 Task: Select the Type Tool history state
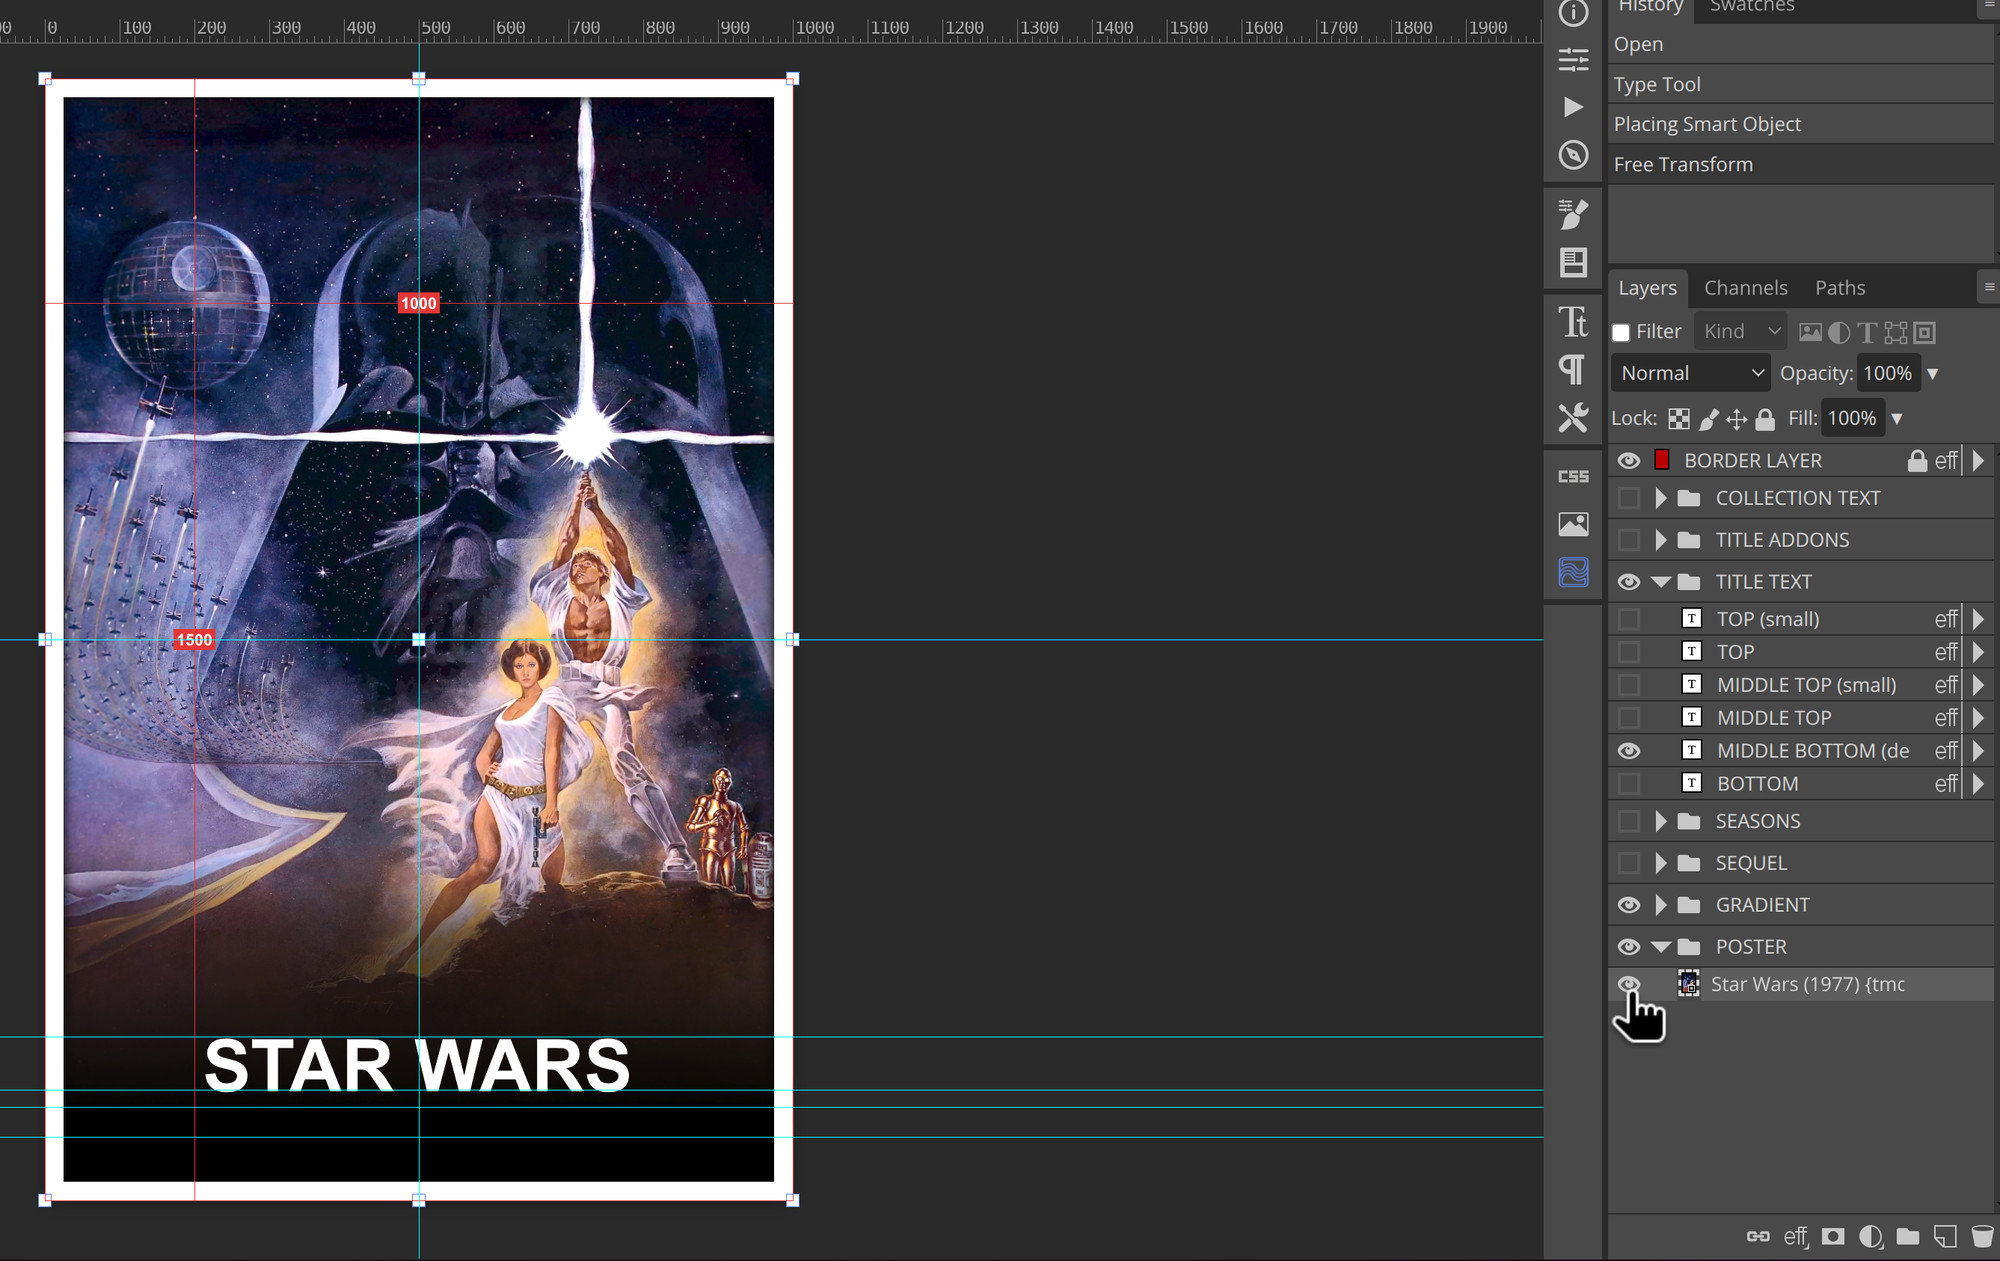1800,84
